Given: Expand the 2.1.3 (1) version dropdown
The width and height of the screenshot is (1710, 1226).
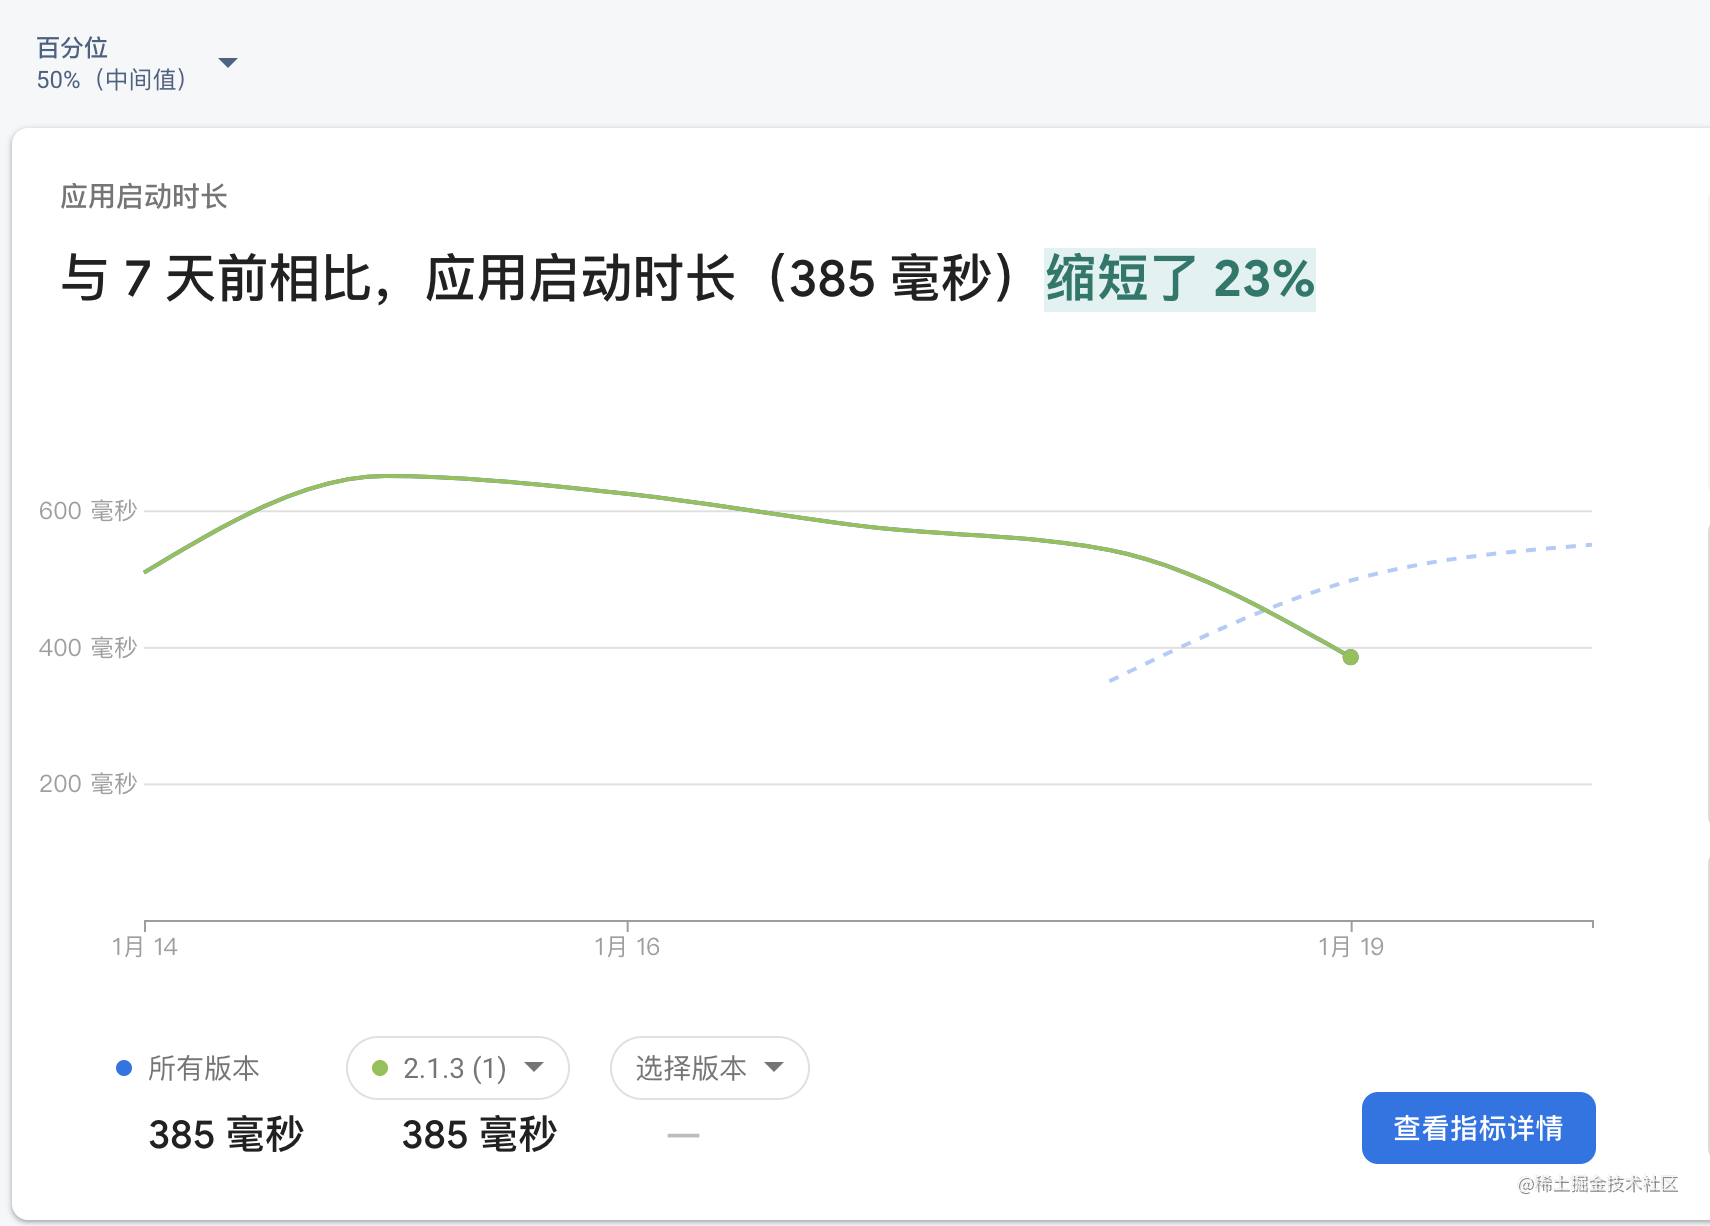Looking at the screenshot, I should coord(458,1068).
